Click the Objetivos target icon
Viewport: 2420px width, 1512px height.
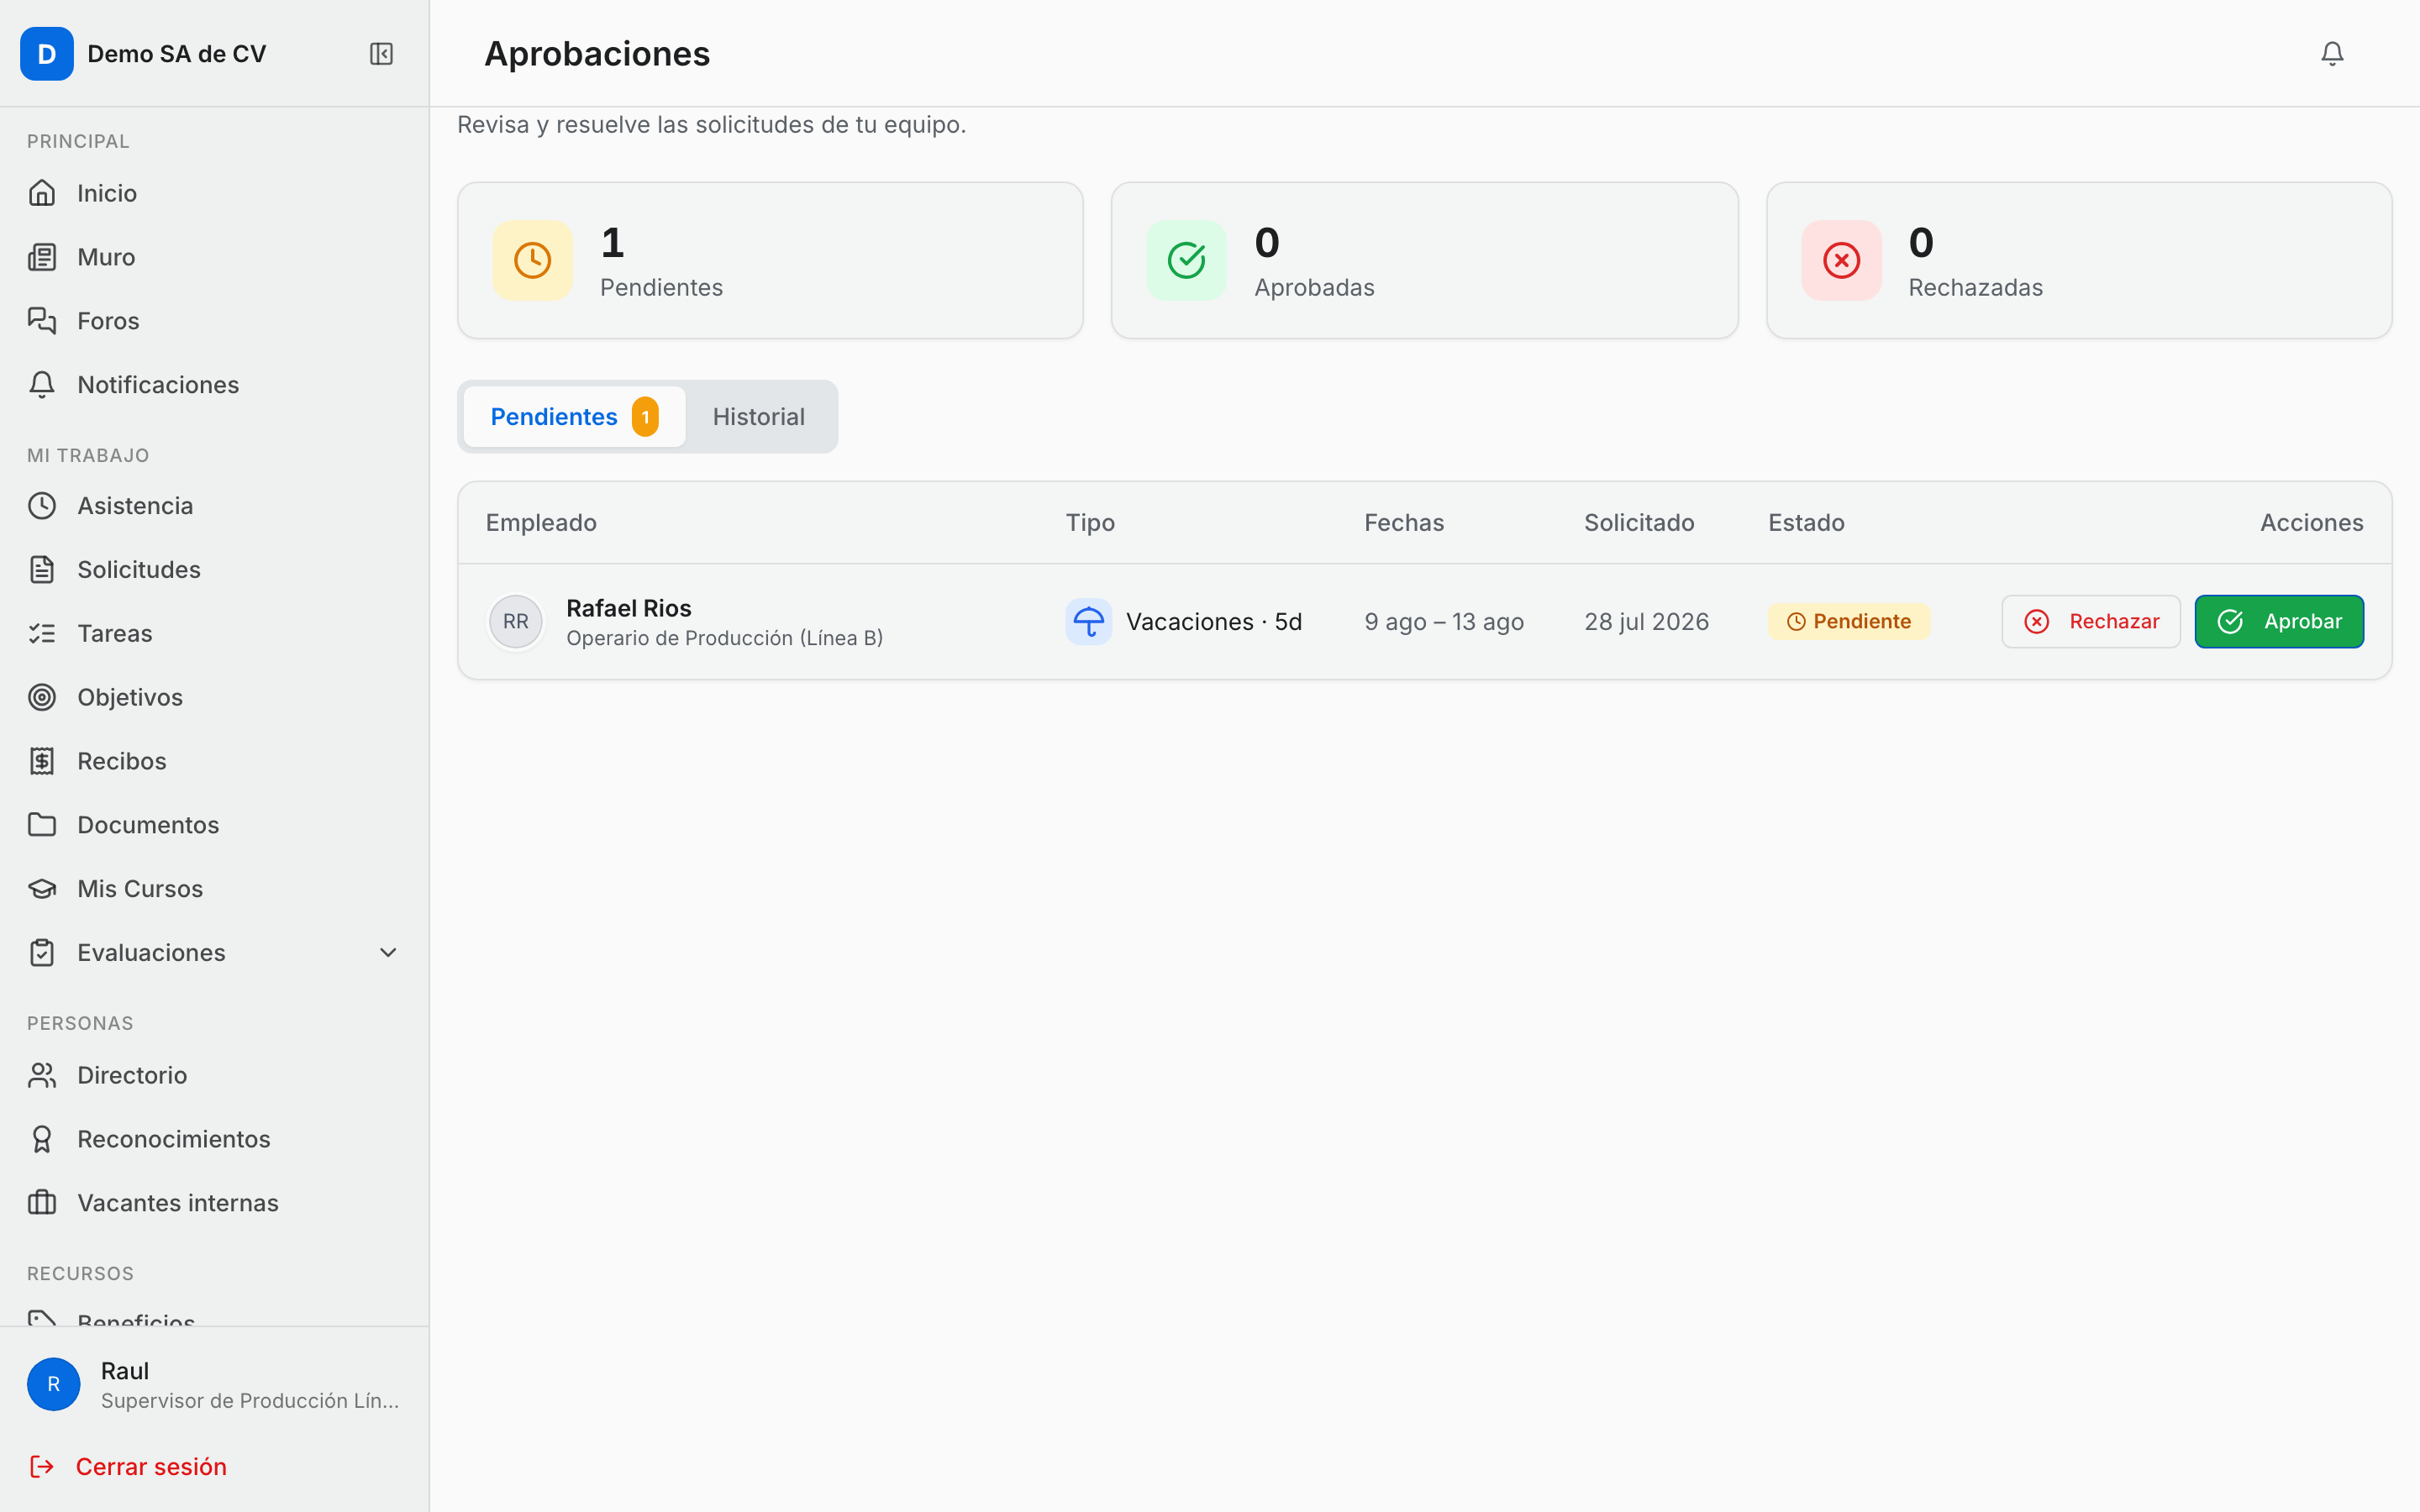pos(42,697)
